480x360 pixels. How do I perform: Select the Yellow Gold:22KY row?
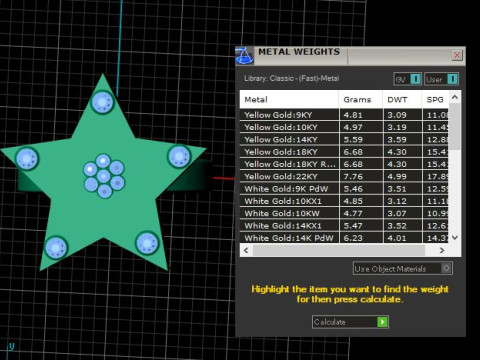pyautogui.click(x=344, y=177)
